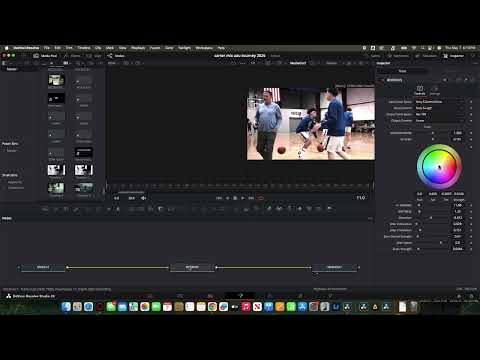Toggle the Inspector panel button
Image resolution: width=480 pixels, height=360 pixels.
pyautogui.click(x=453, y=56)
